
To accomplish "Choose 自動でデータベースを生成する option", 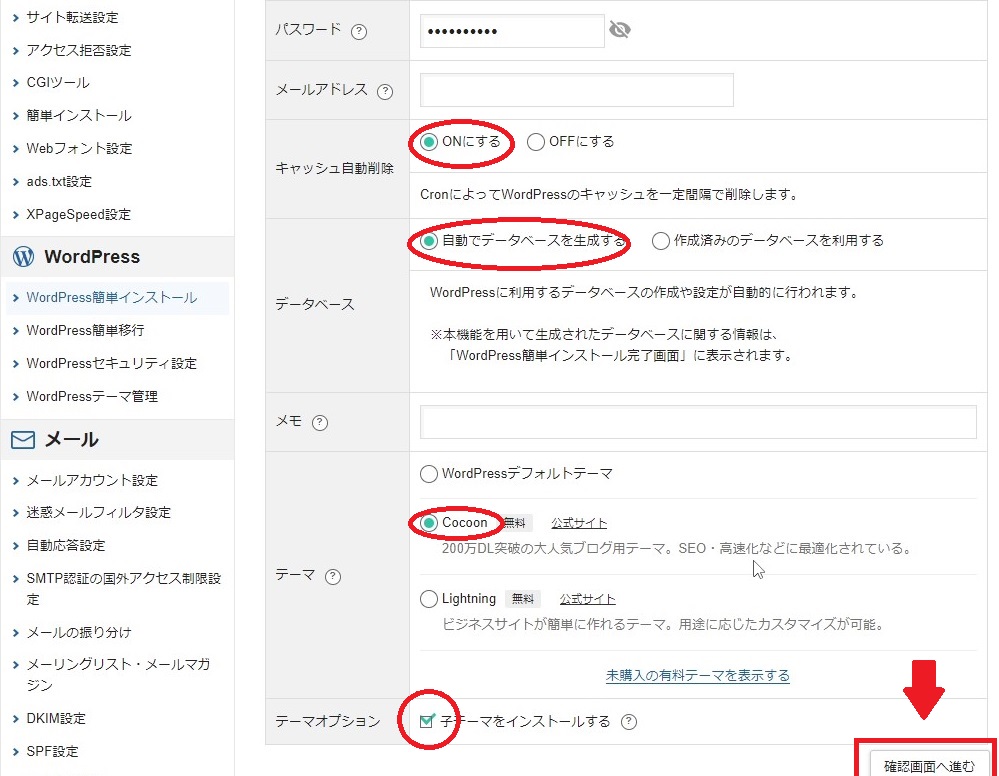I will coord(429,241).
